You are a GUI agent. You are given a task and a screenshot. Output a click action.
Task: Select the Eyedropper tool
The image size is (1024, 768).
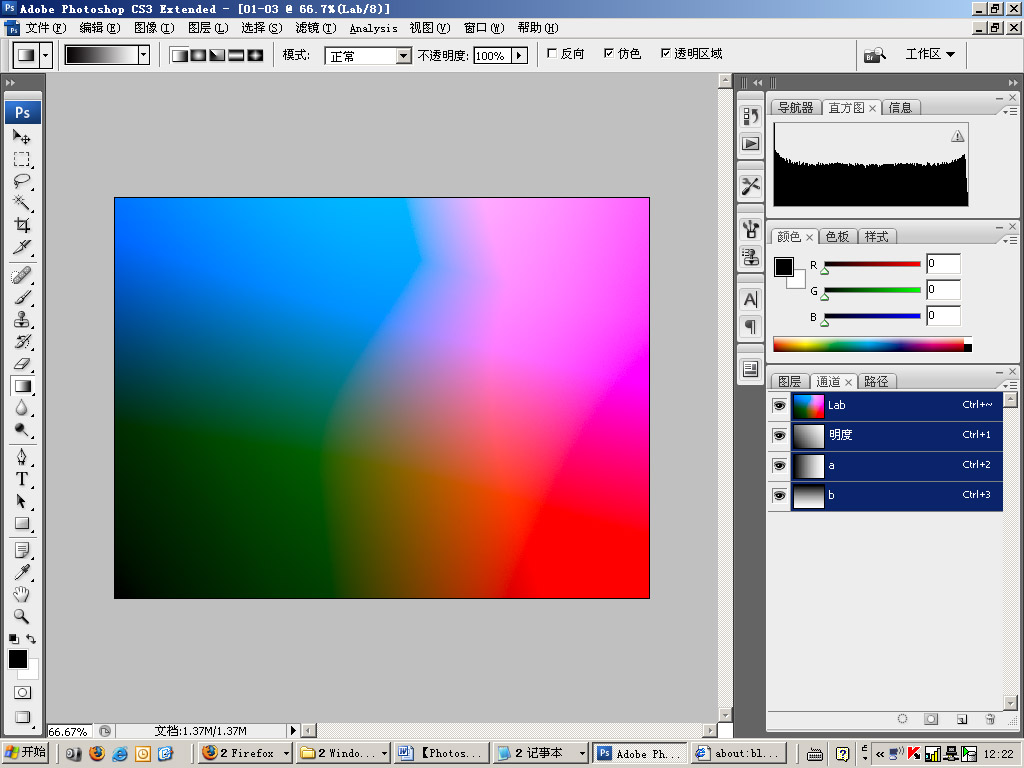[x=22, y=573]
